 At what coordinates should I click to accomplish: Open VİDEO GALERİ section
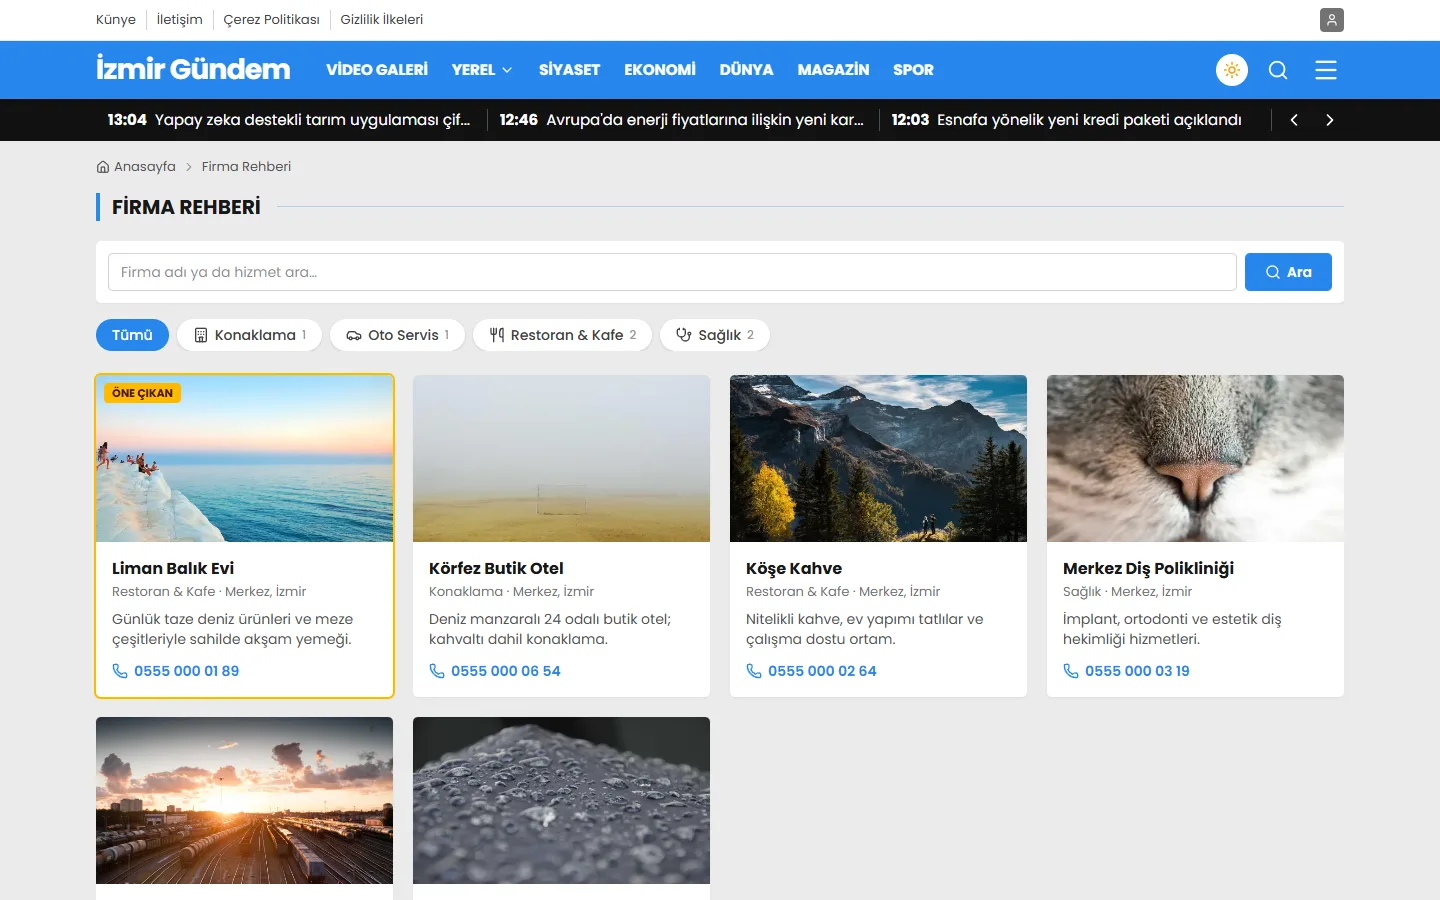[377, 70]
